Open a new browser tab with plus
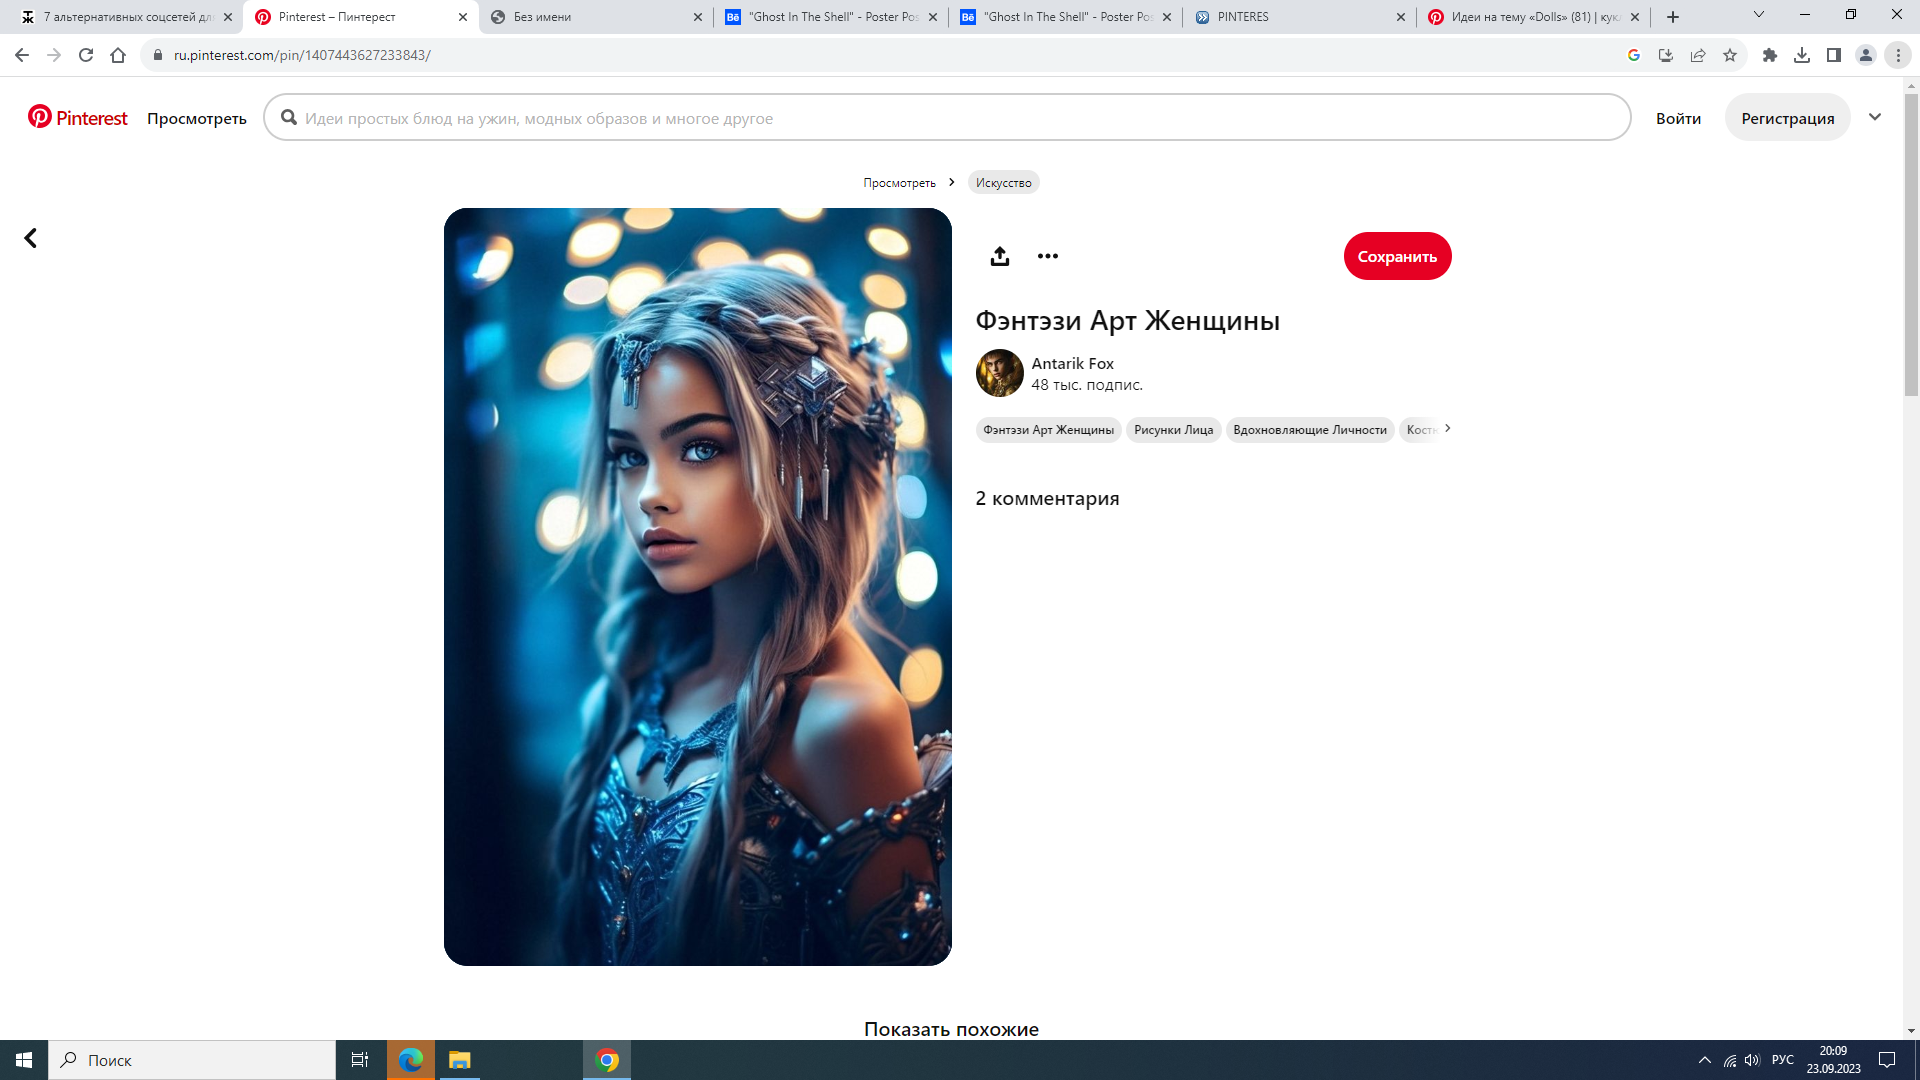The width and height of the screenshot is (1920, 1080). [x=1673, y=17]
